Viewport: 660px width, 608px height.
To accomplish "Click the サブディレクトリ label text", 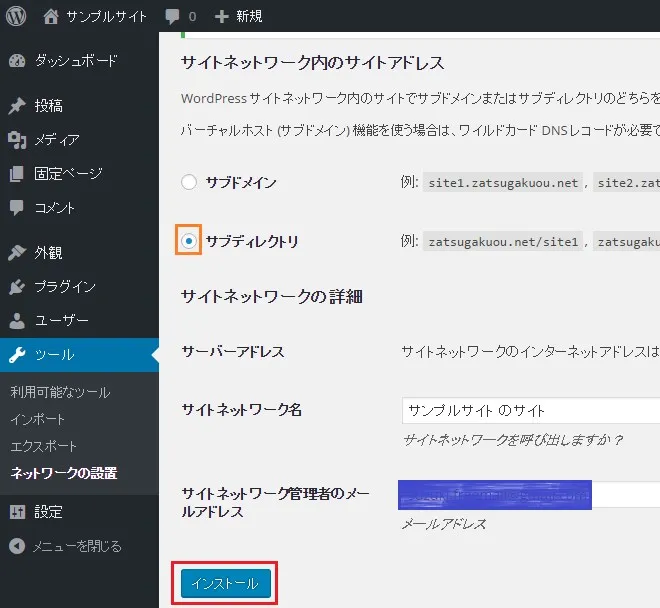I will tap(252, 241).
